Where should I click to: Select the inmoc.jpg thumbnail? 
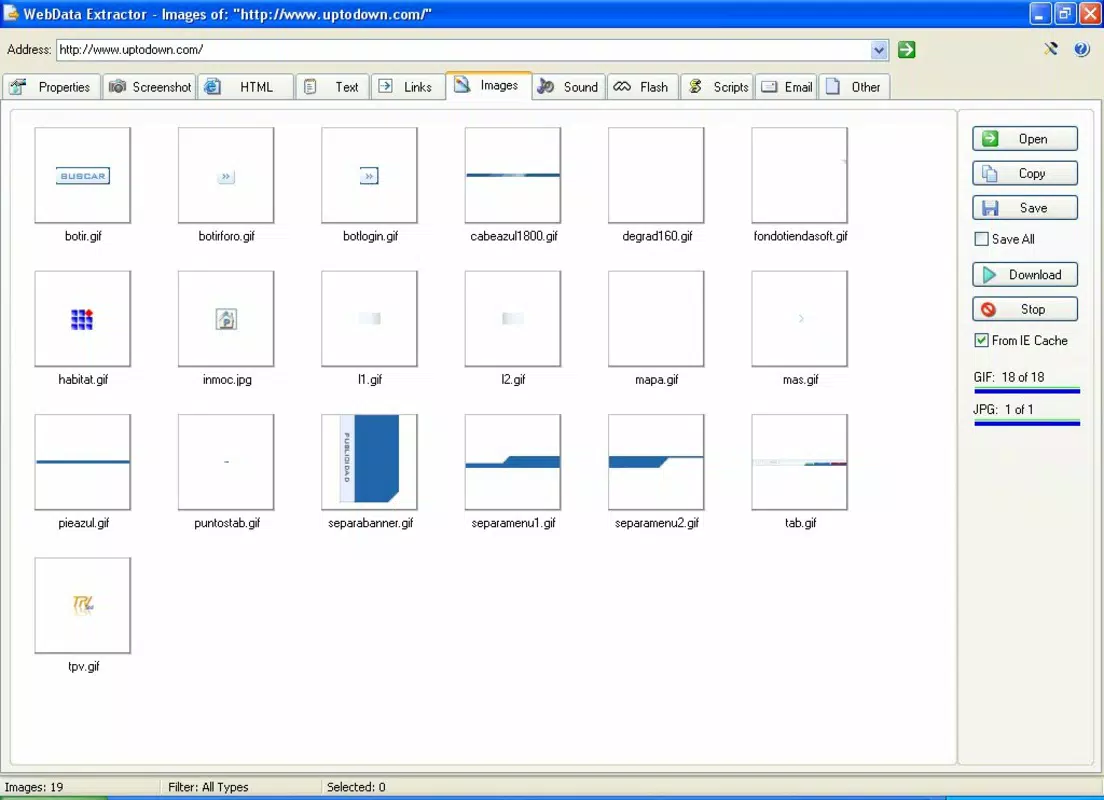[226, 319]
